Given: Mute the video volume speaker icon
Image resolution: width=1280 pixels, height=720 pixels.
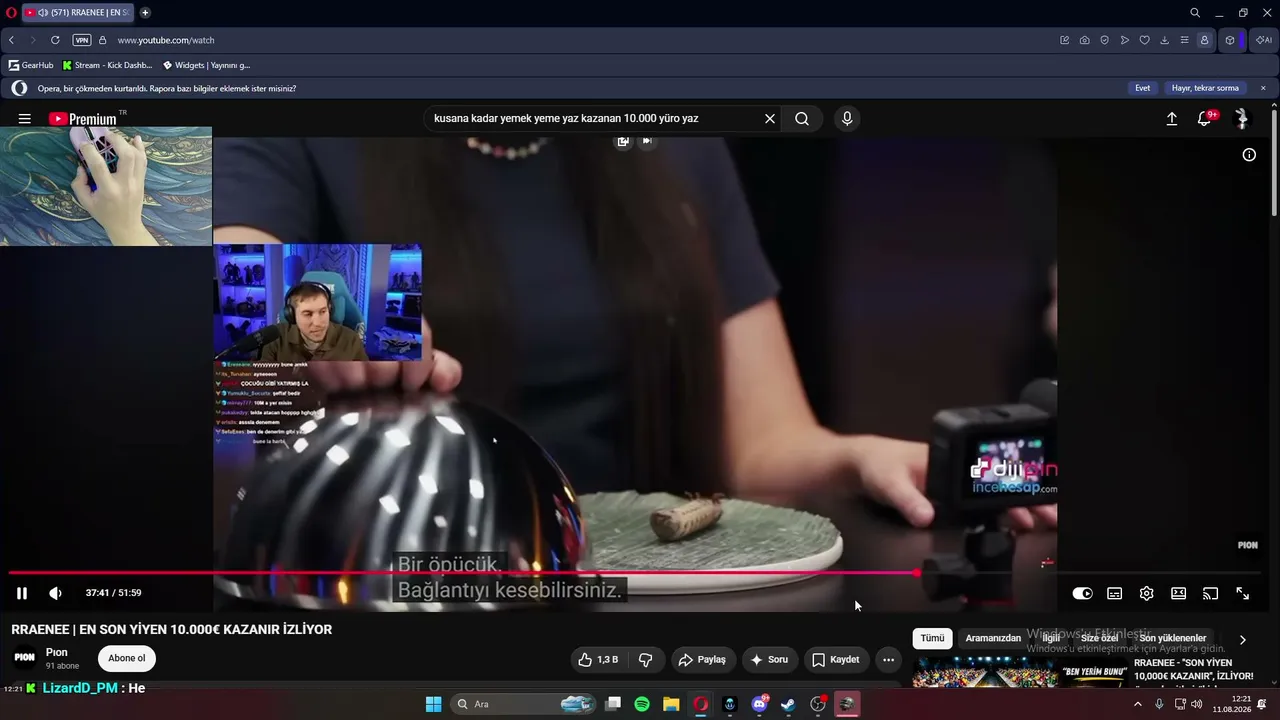Looking at the screenshot, I should pos(55,593).
